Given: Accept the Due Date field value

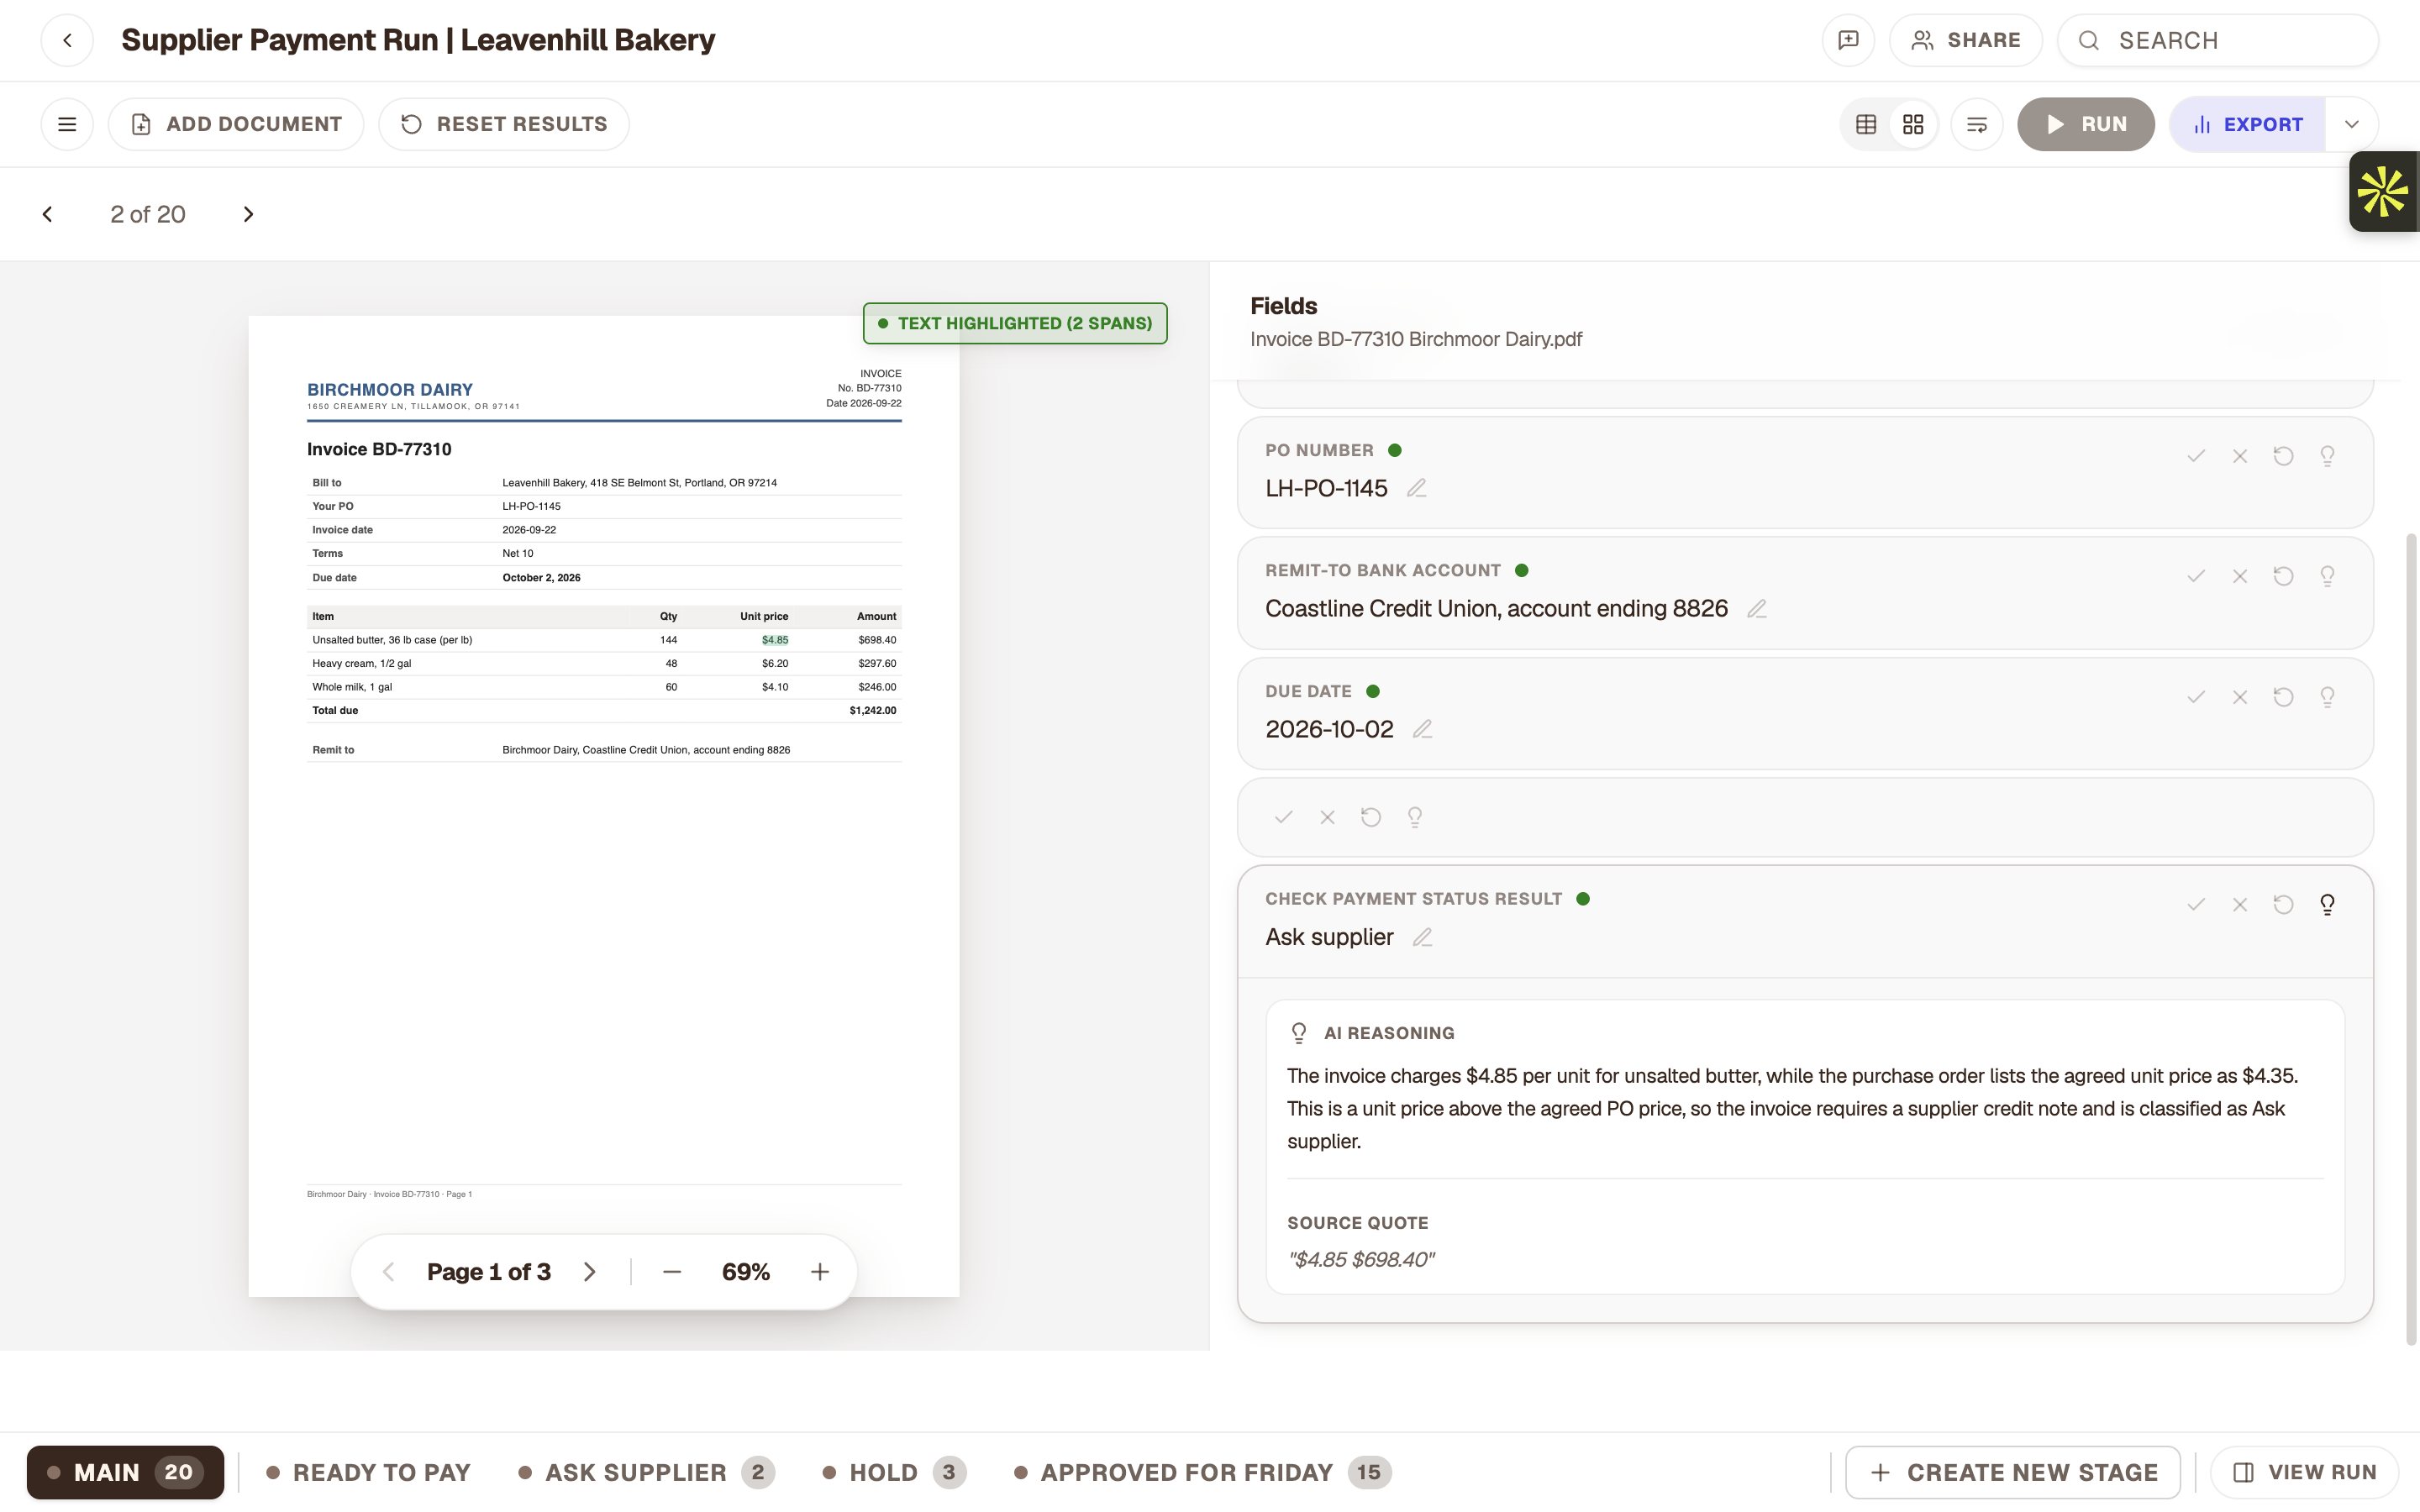Looking at the screenshot, I should [2196, 697].
